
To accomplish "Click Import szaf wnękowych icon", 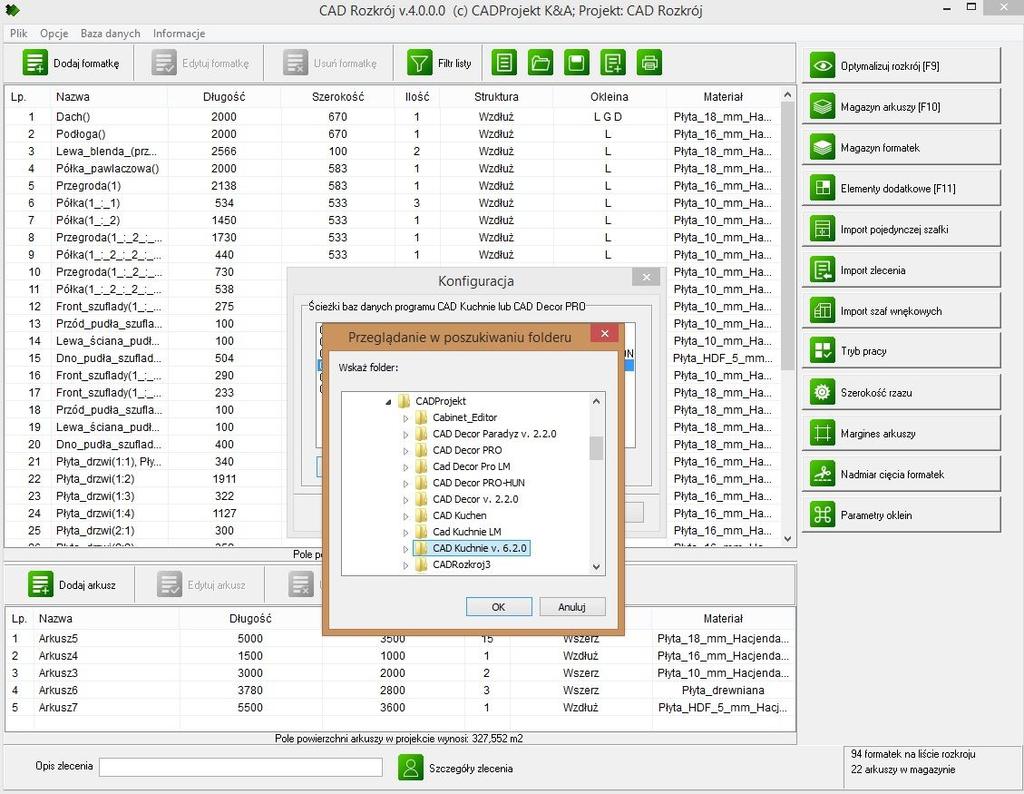I will 822,311.
